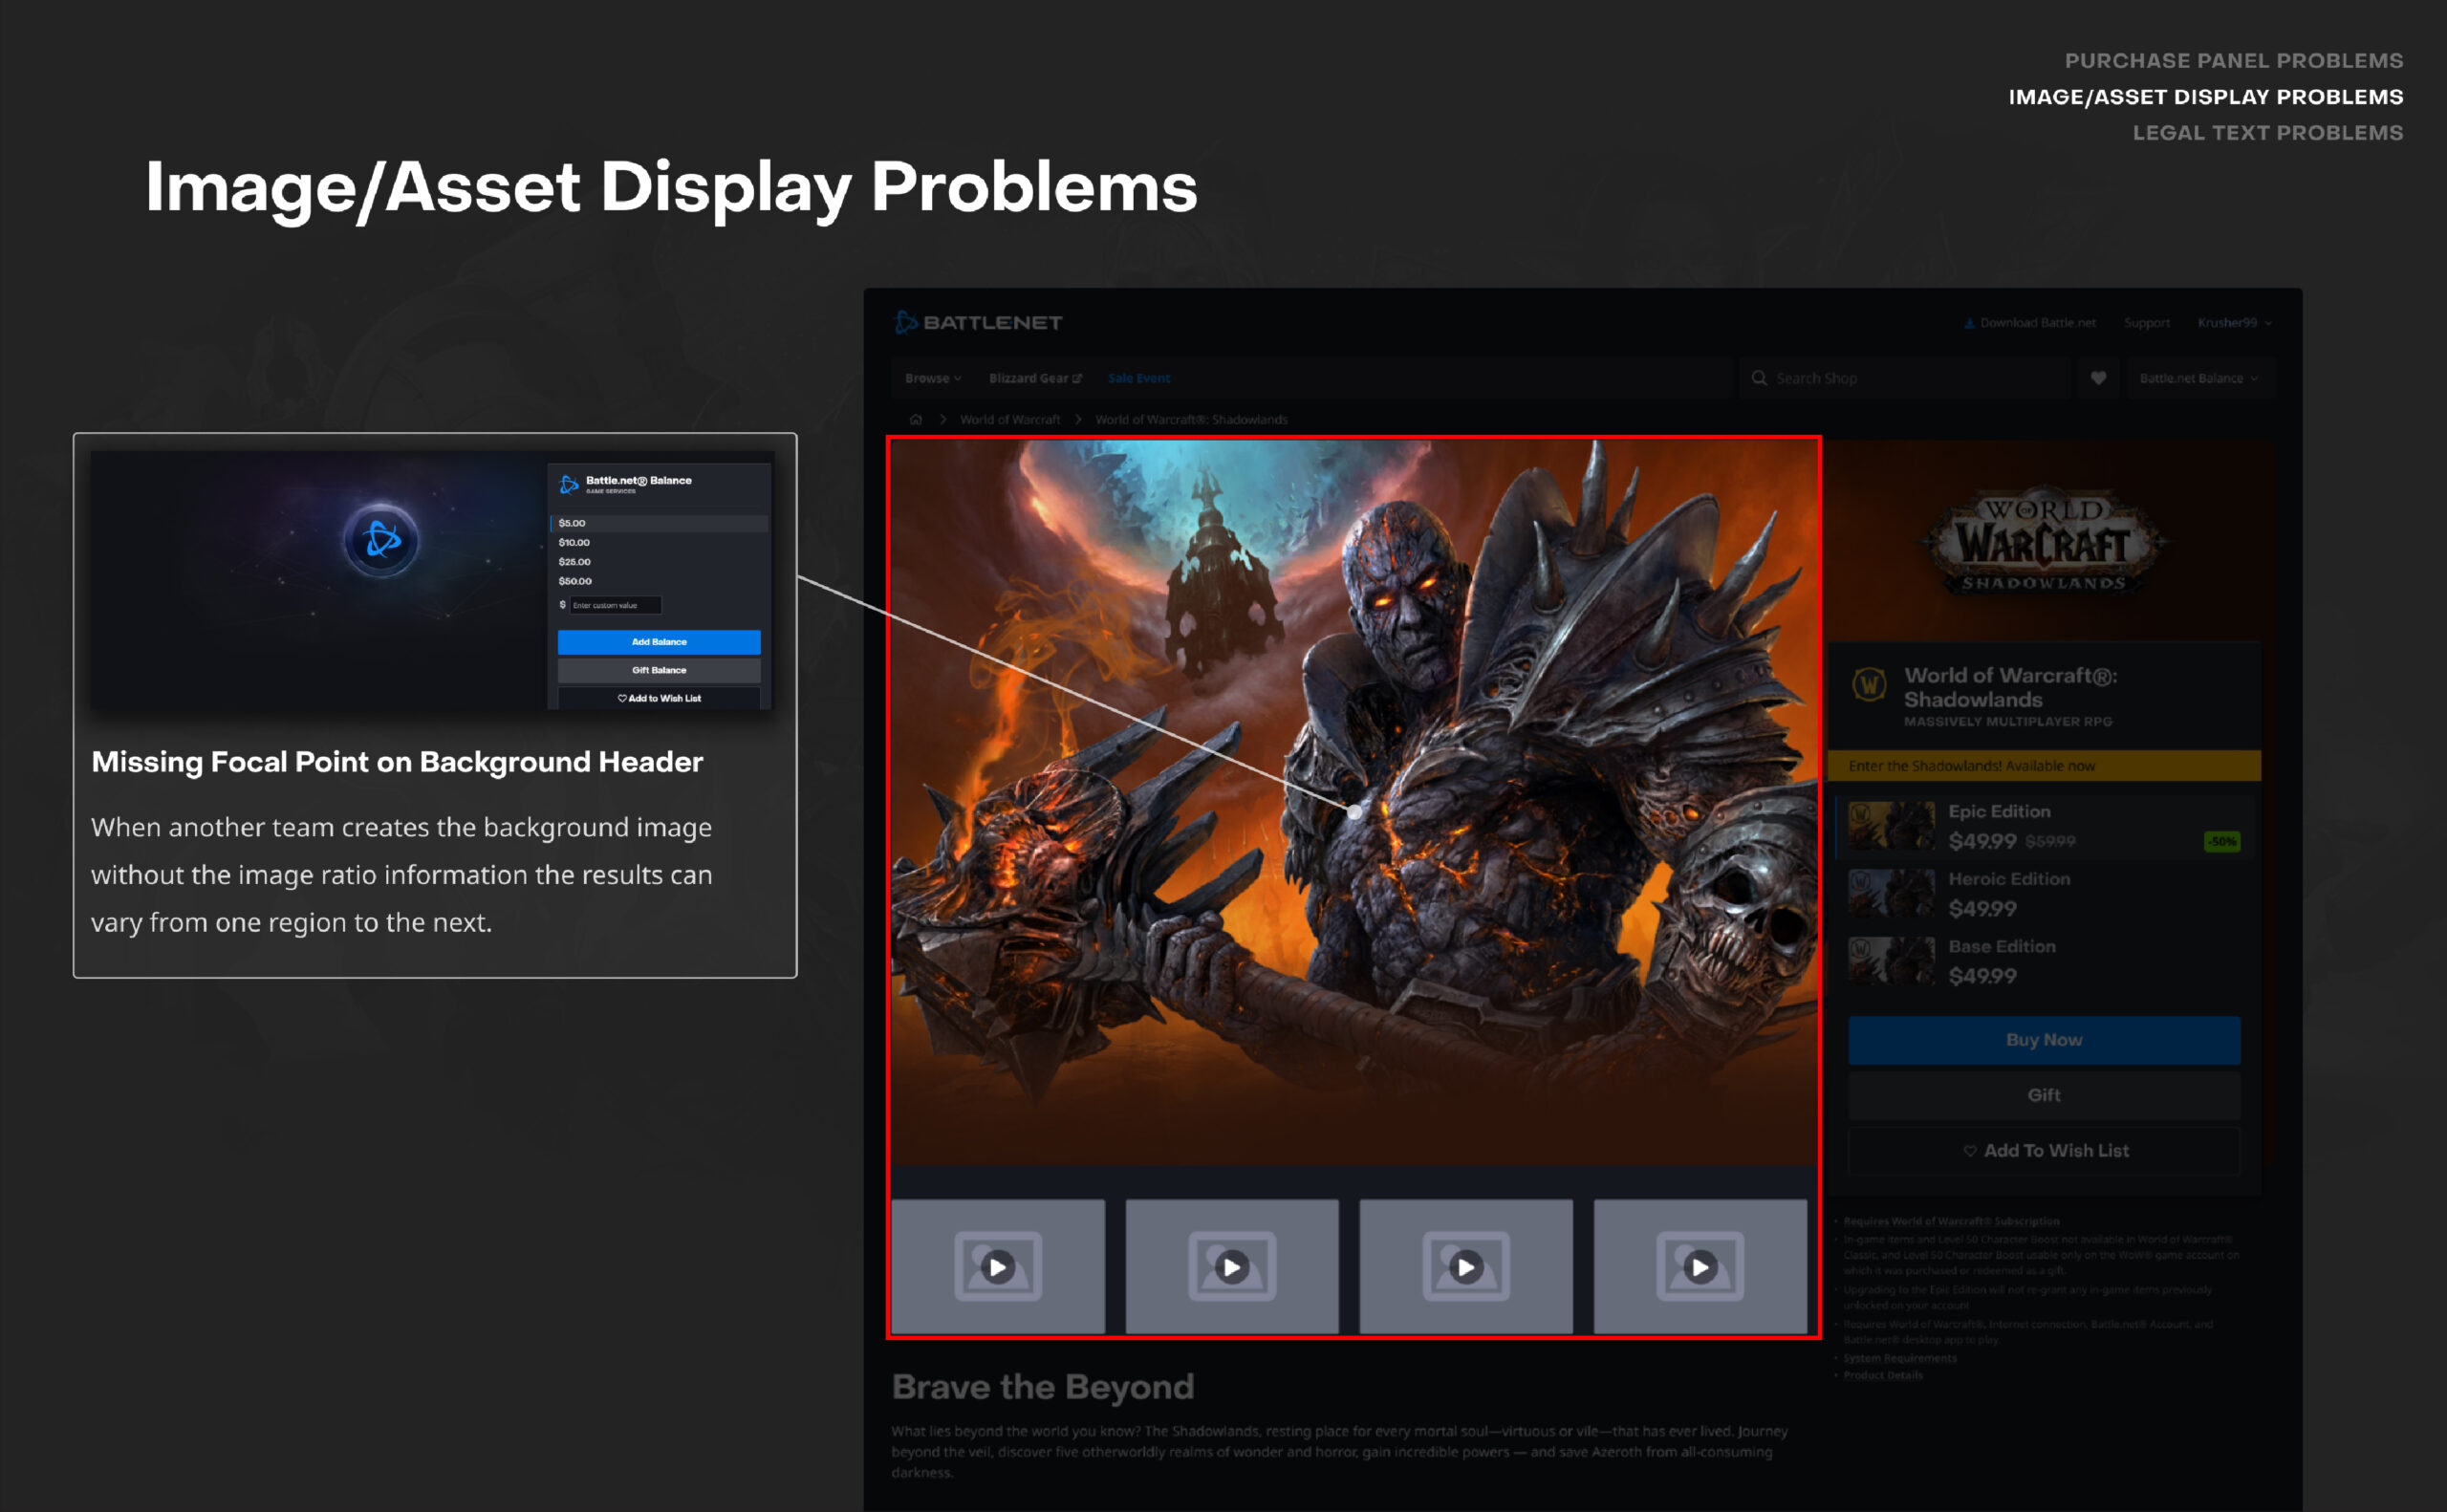Click the Add Balance button in inset
This screenshot has width=2447, height=1512.
tap(659, 642)
